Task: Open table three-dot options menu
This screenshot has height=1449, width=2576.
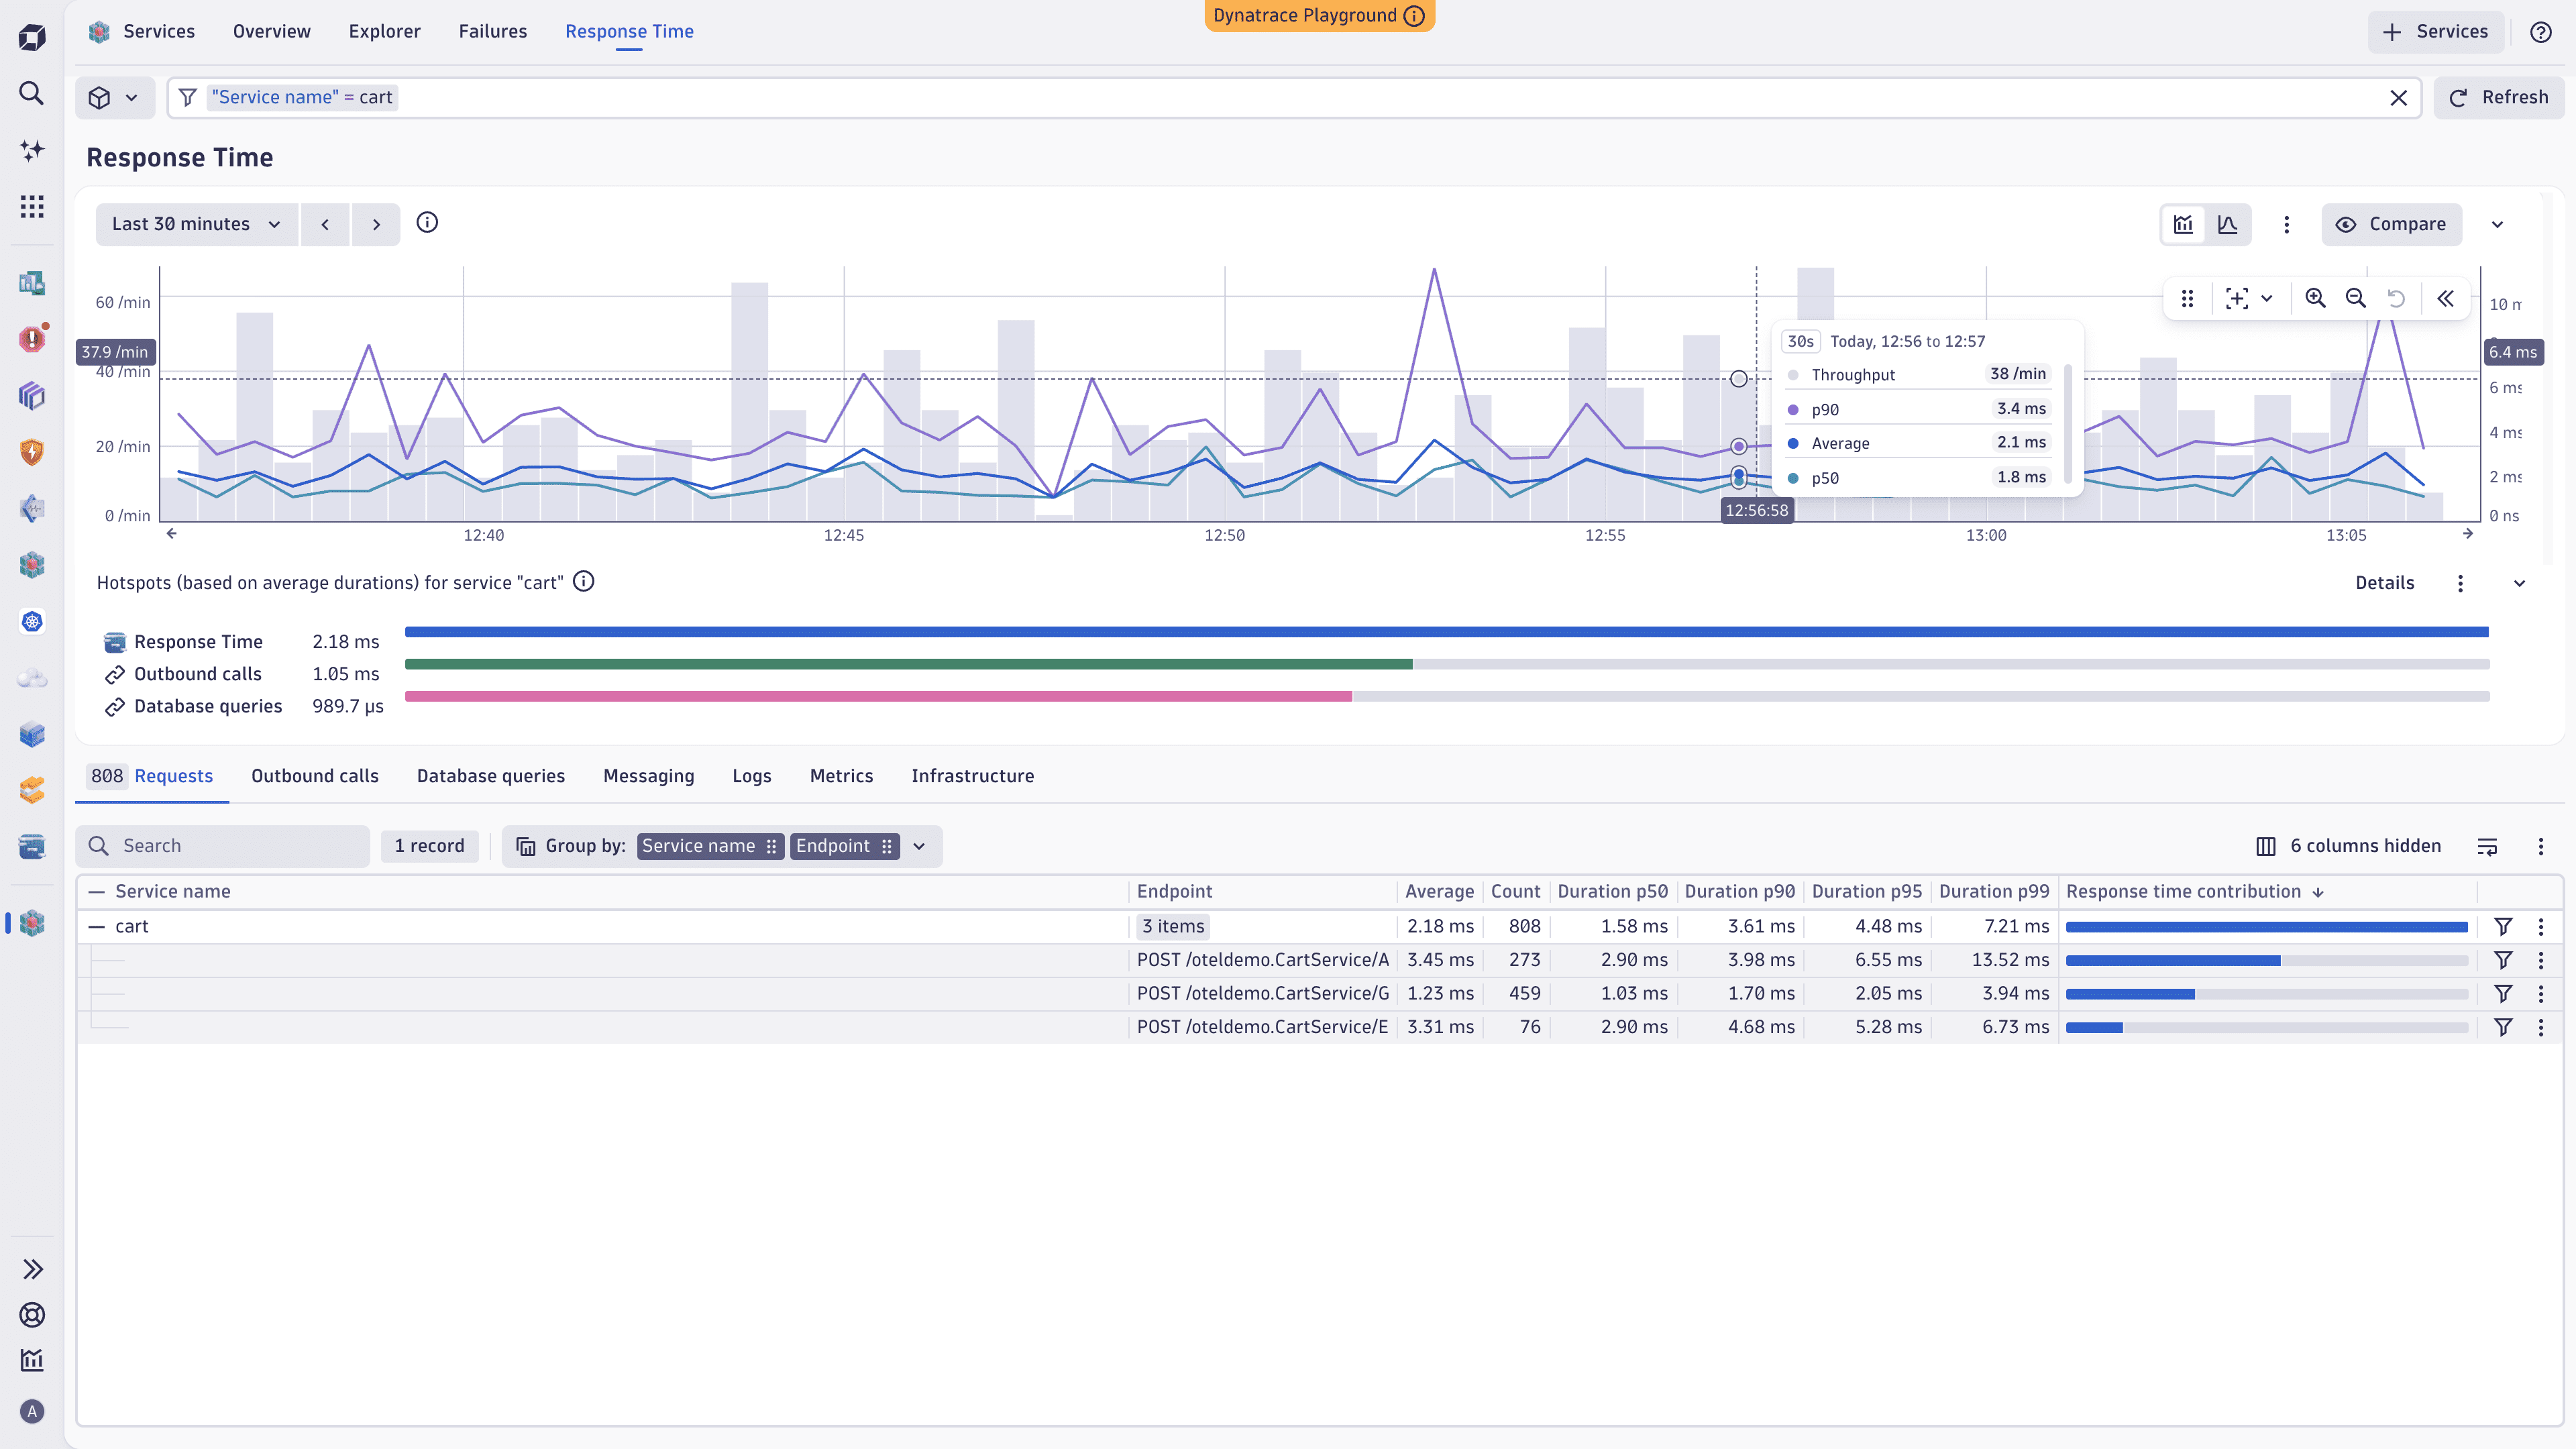Action: pyautogui.click(x=2540, y=846)
